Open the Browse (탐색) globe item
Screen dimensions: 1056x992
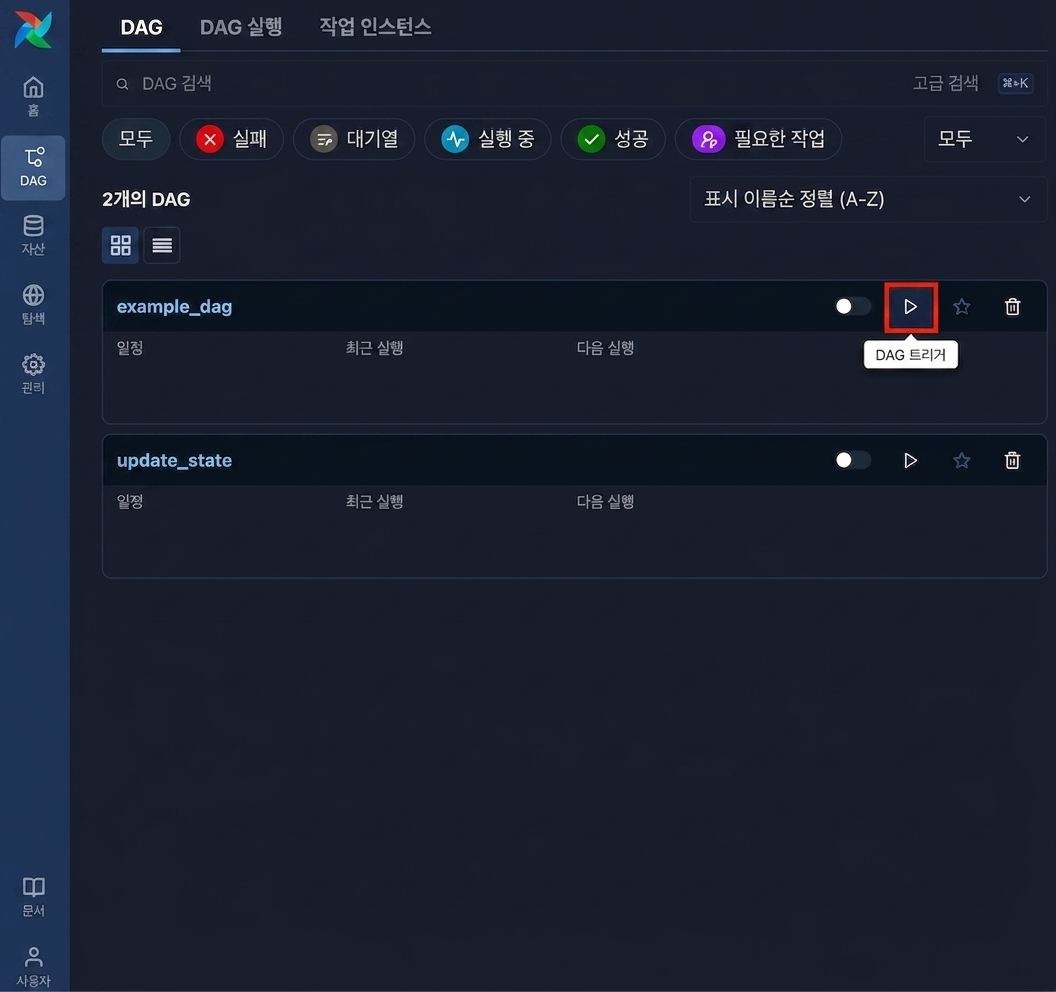coord(33,305)
